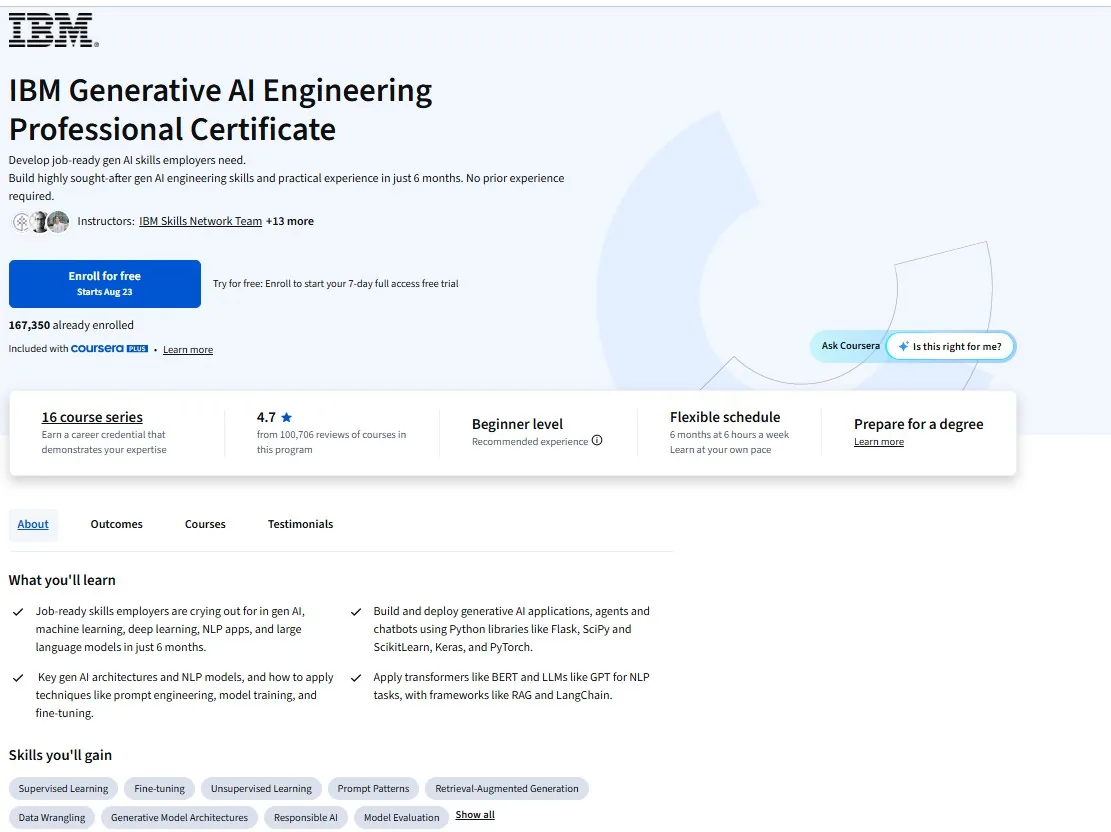The image size is (1111, 832).
Task: Select the Model Evaluation skill tag
Action: 401,818
